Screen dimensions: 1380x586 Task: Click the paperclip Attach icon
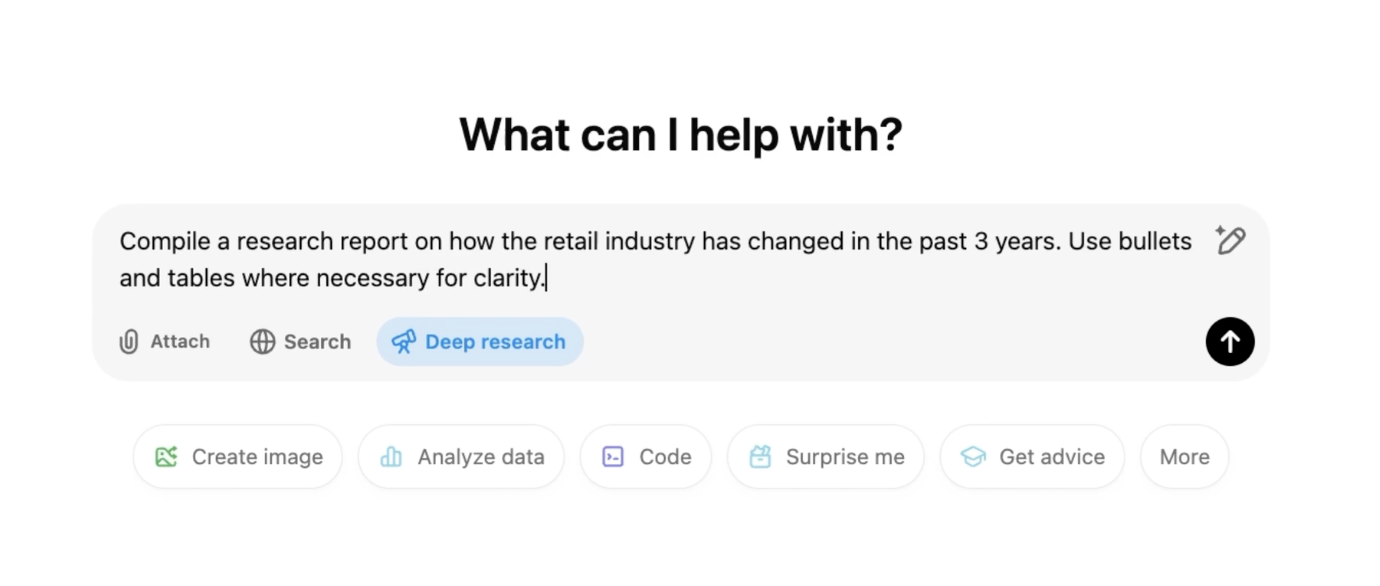pos(129,341)
